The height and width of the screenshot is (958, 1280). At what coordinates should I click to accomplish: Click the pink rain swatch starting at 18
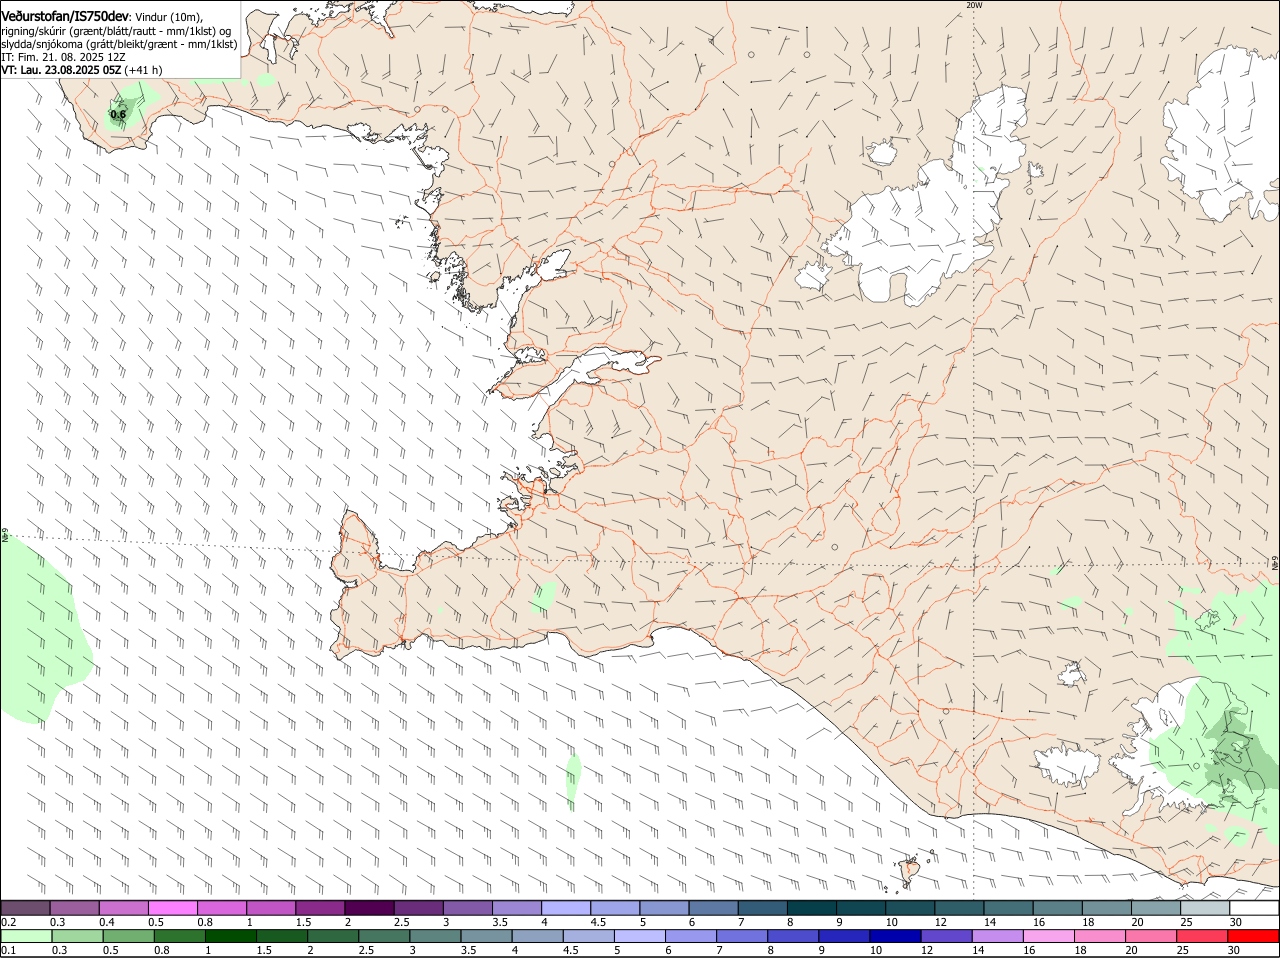pyautogui.click(x=1098, y=936)
